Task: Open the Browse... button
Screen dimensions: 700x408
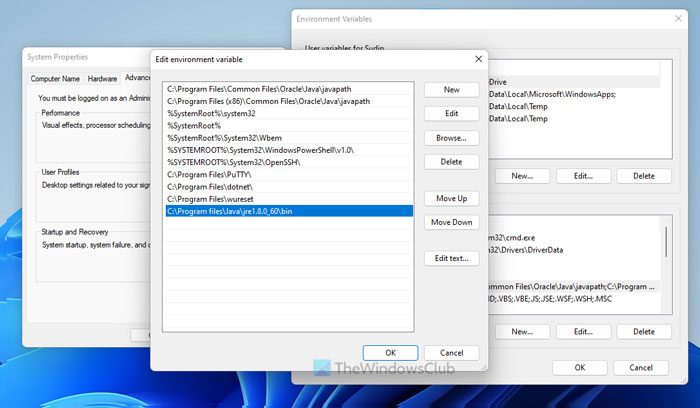Action: point(451,138)
